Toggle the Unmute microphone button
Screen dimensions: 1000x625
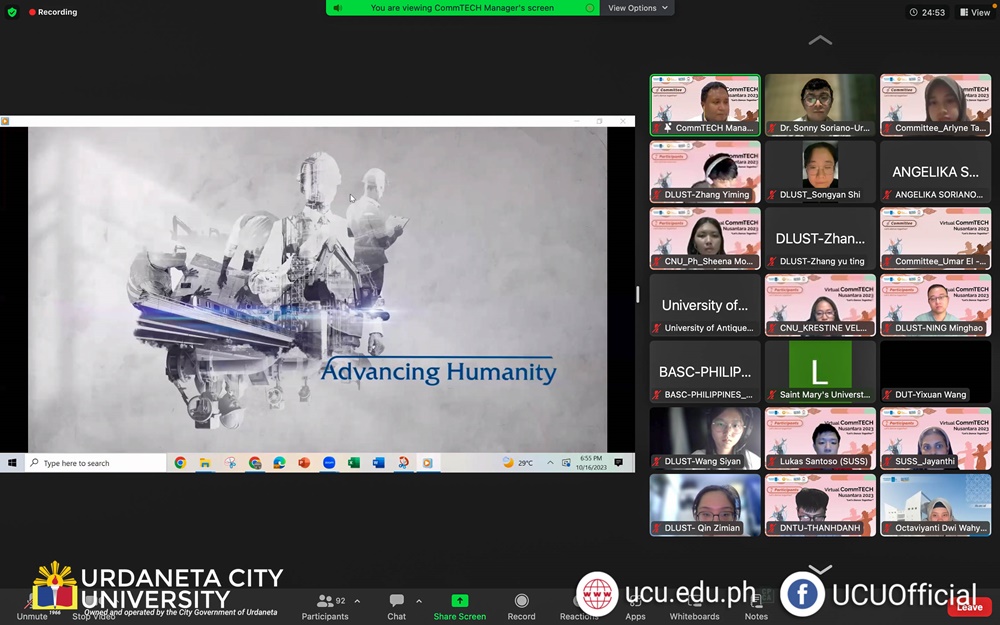(32, 607)
